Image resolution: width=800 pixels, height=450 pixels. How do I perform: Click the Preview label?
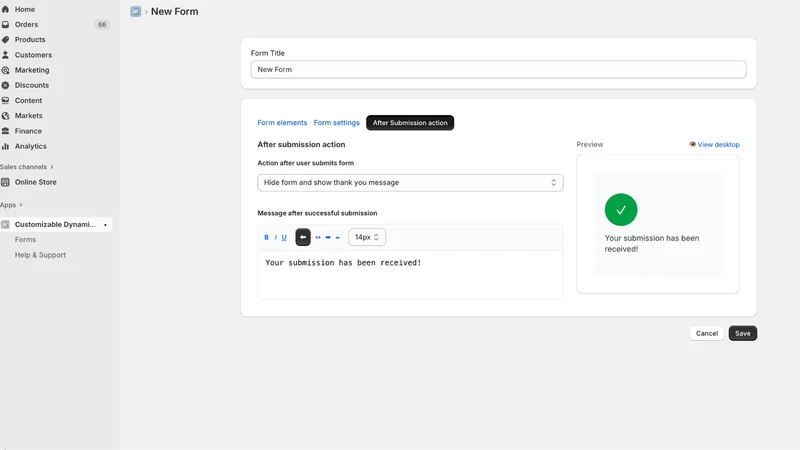coord(590,144)
